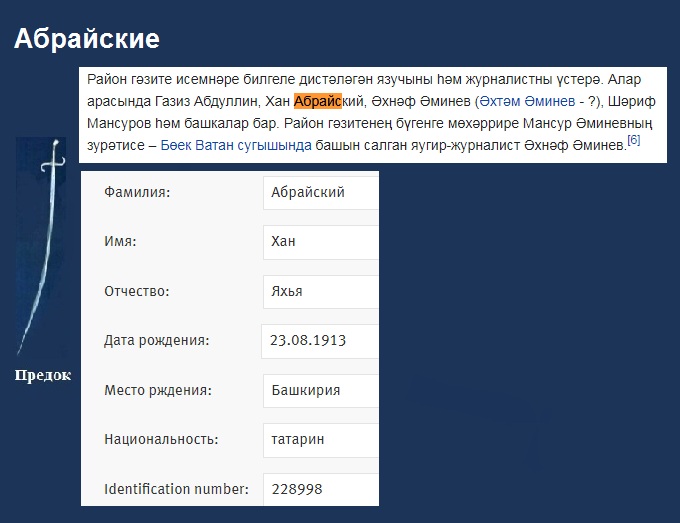Click the Имя: label
Image resolution: width=680 pixels, height=523 pixels.
tap(120, 242)
